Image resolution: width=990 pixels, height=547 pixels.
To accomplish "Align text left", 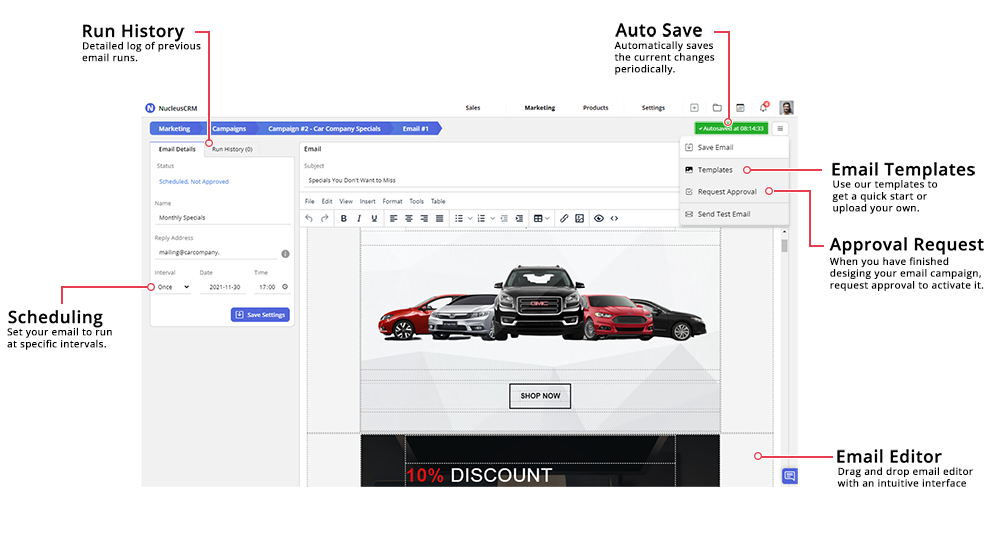I will [x=393, y=219].
